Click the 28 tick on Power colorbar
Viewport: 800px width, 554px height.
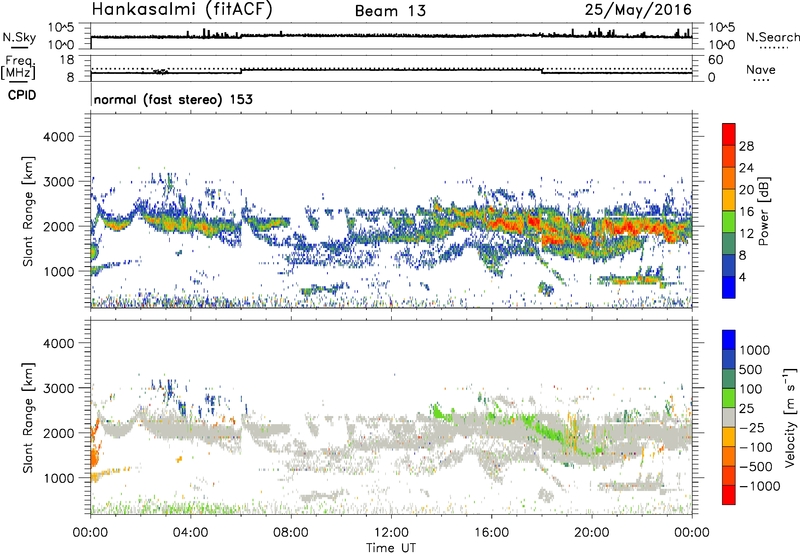pos(746,146)
